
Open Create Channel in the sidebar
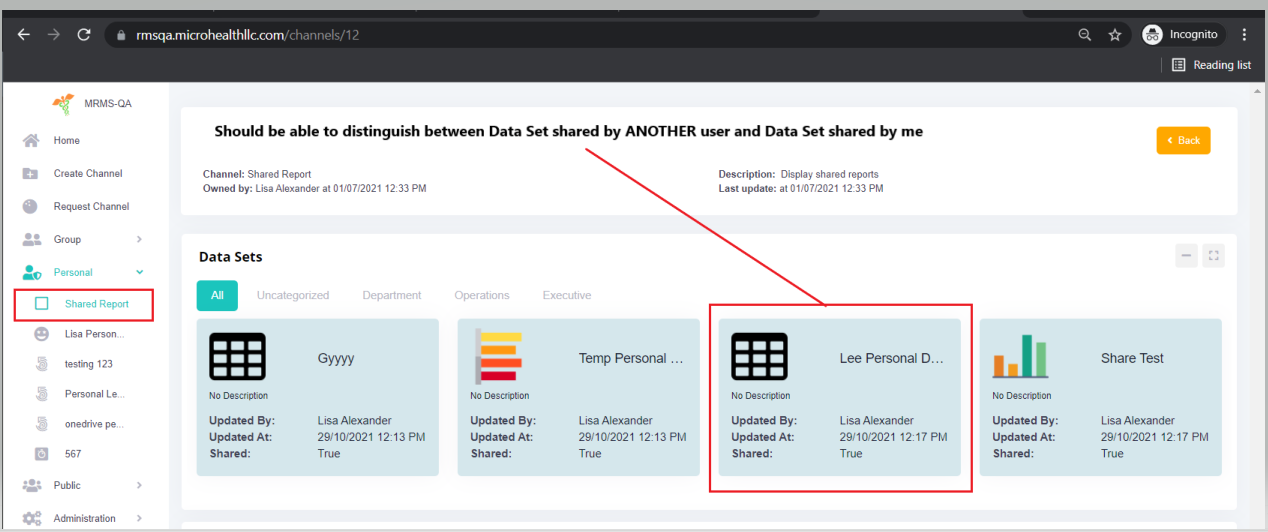(x=88, y=173)
